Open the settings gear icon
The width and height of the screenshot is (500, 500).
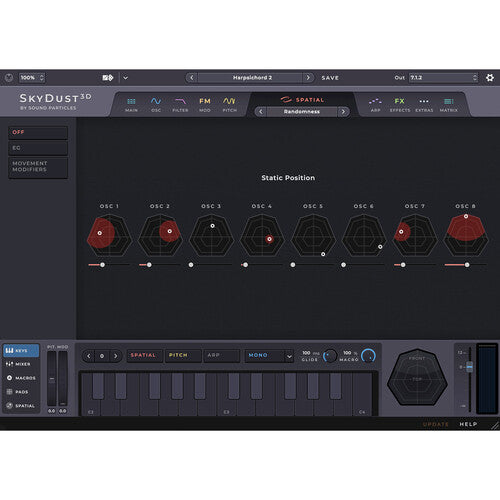[x=490, y=78]
